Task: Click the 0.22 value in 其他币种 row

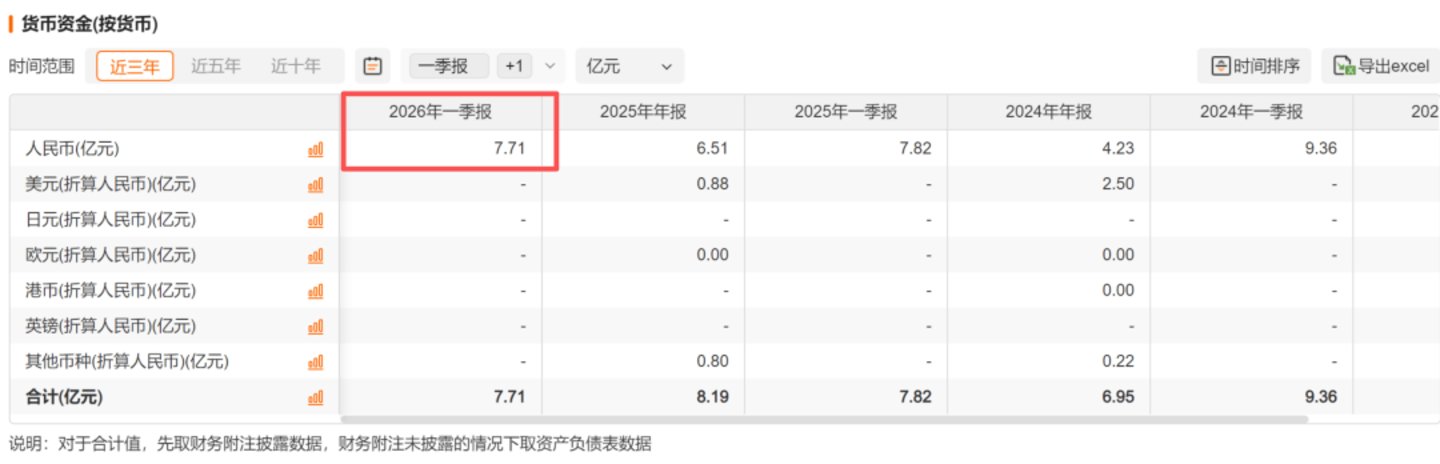Action: pyautogui.click(x=1118, y=362)
